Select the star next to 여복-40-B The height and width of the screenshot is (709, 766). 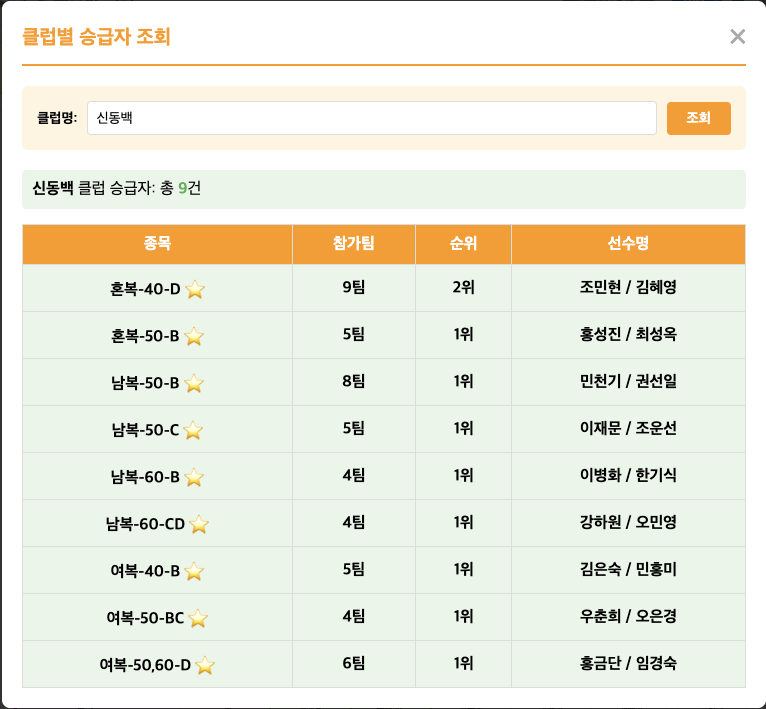pyautogui.click(x=194, y=571)
